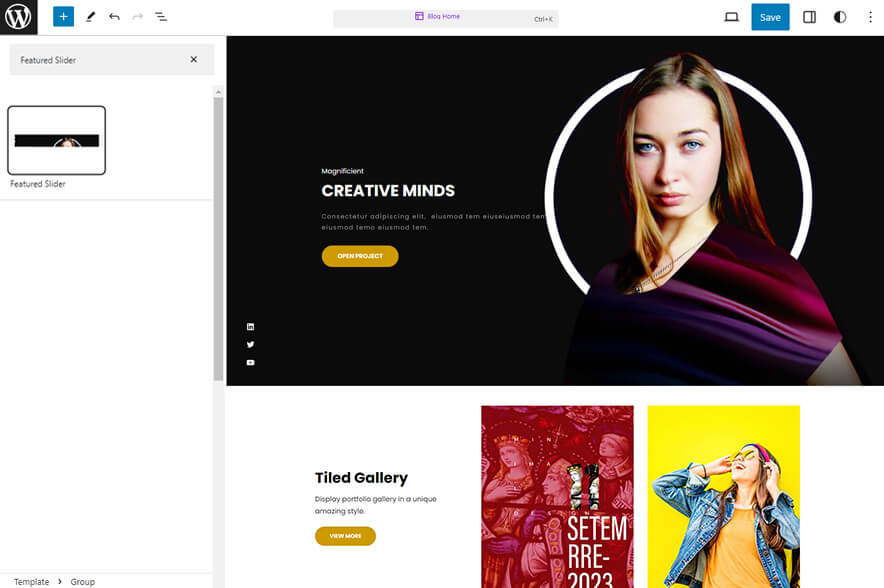Click the OPEN PROJECT button
The height and width of the screenshot is (588, 884).
[359, 256]
